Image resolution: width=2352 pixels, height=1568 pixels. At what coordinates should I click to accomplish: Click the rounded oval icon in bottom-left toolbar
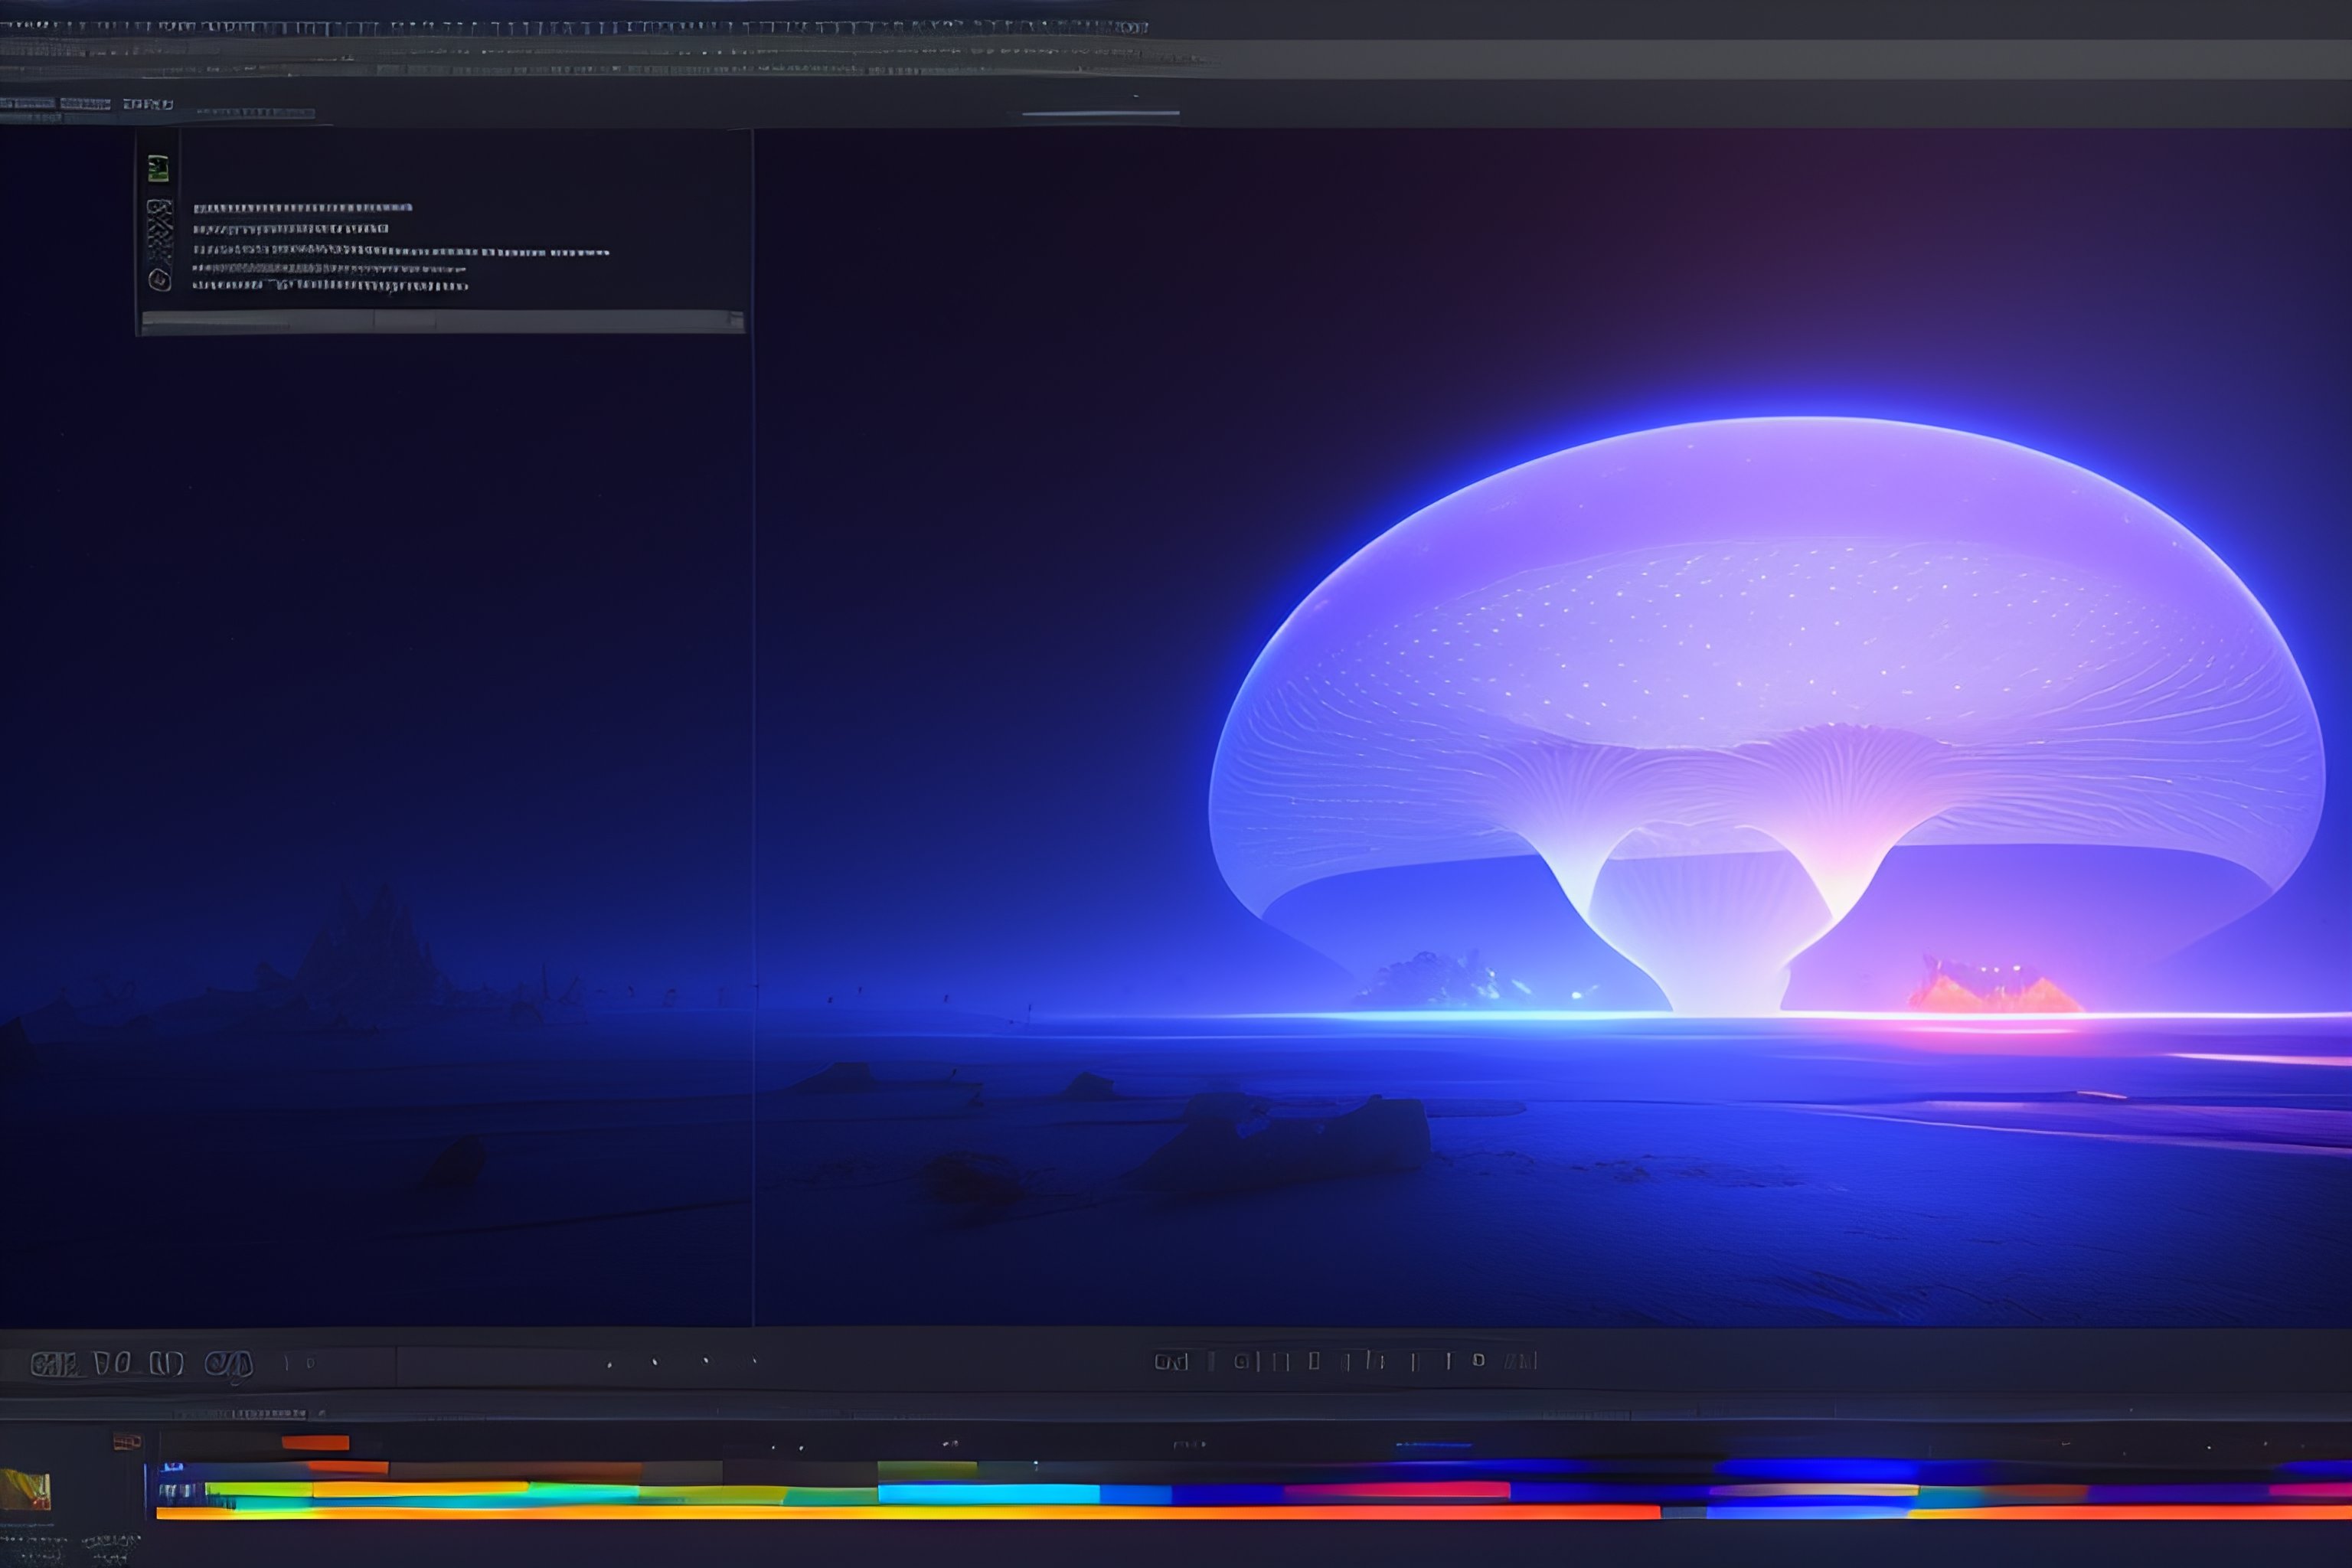coord(228,1364)
